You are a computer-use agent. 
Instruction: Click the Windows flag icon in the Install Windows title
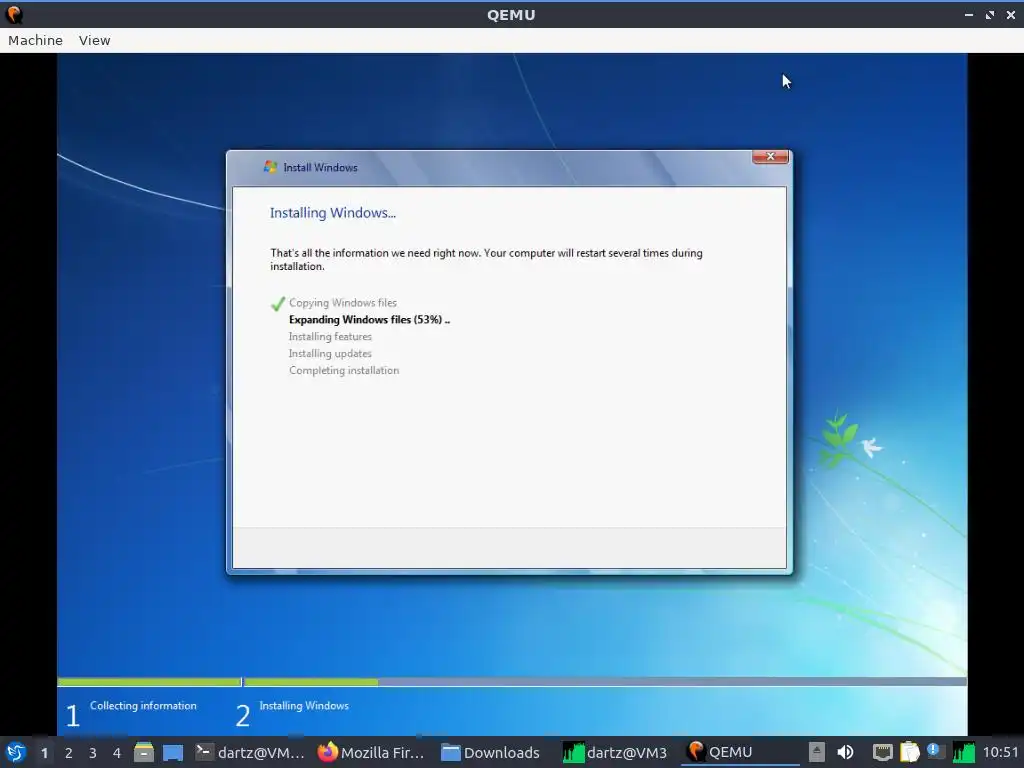[x=270, y=167]
